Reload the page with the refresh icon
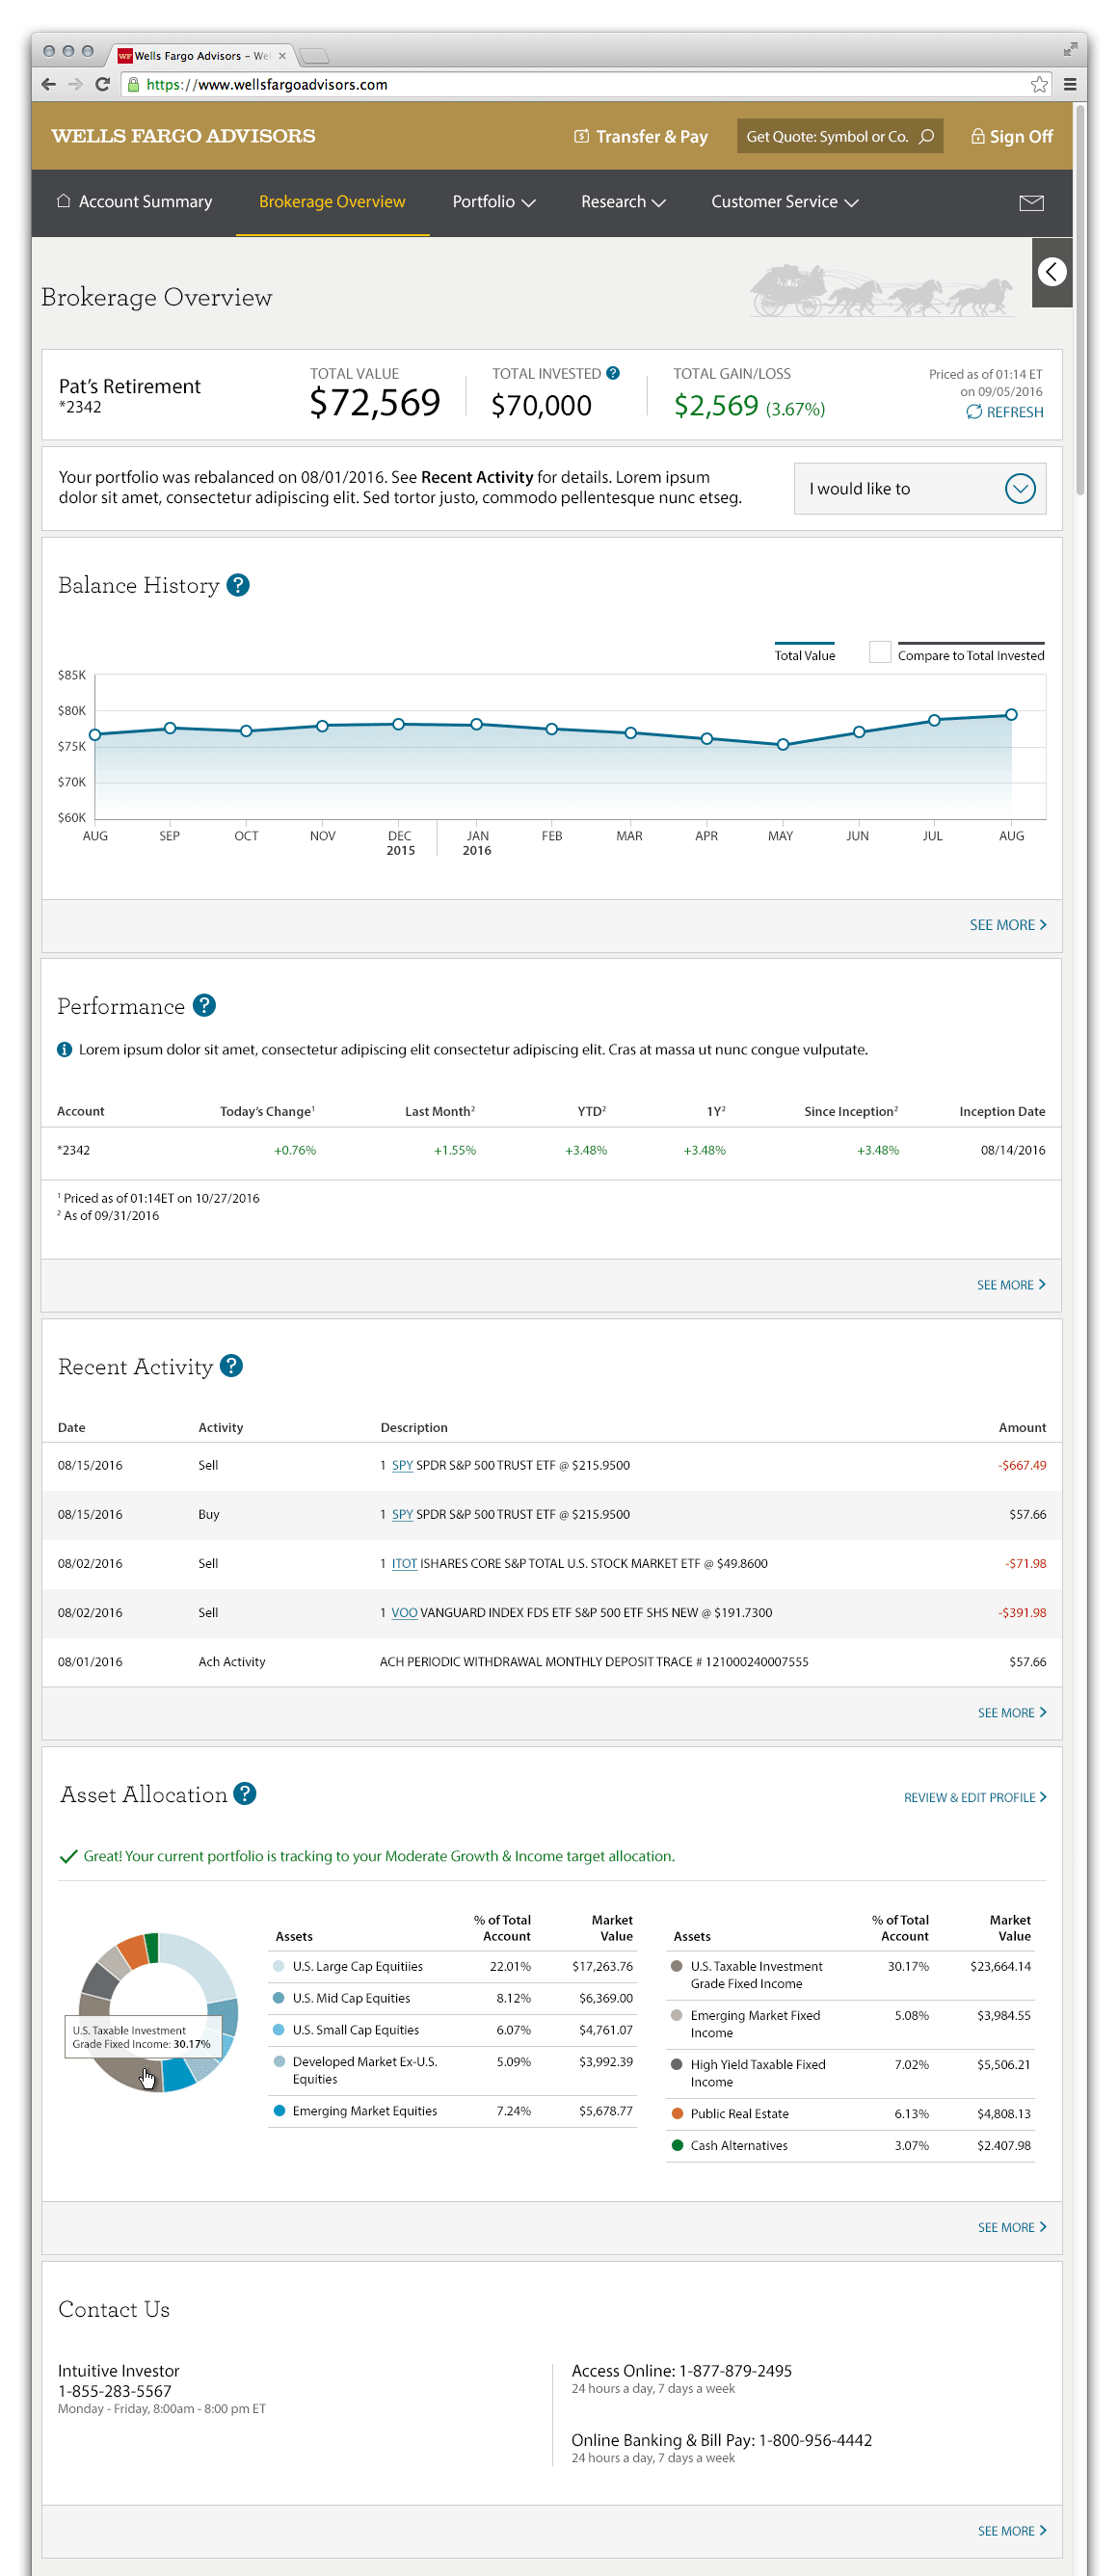This screenshot has height=2576, width=1118. tap(102, 85)
